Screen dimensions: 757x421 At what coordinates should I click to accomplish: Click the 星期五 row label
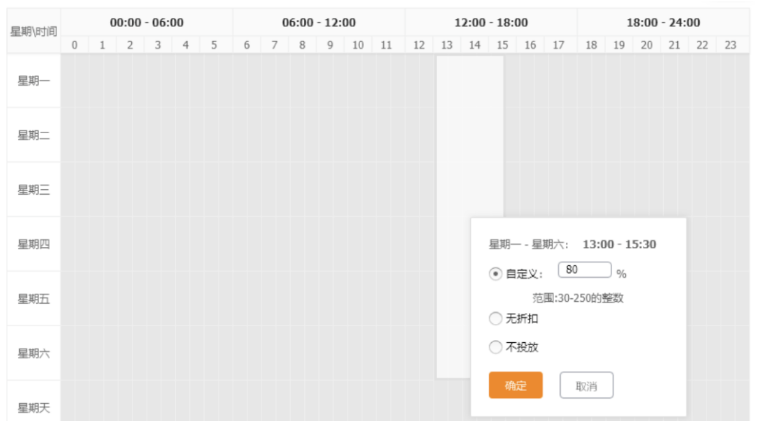(x=34, y=299)
